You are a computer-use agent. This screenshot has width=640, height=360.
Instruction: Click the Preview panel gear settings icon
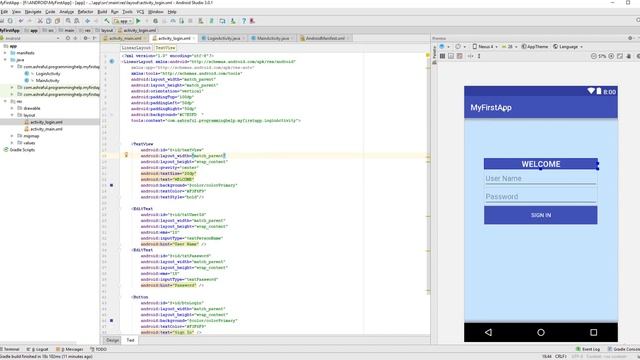pos(630,38)
